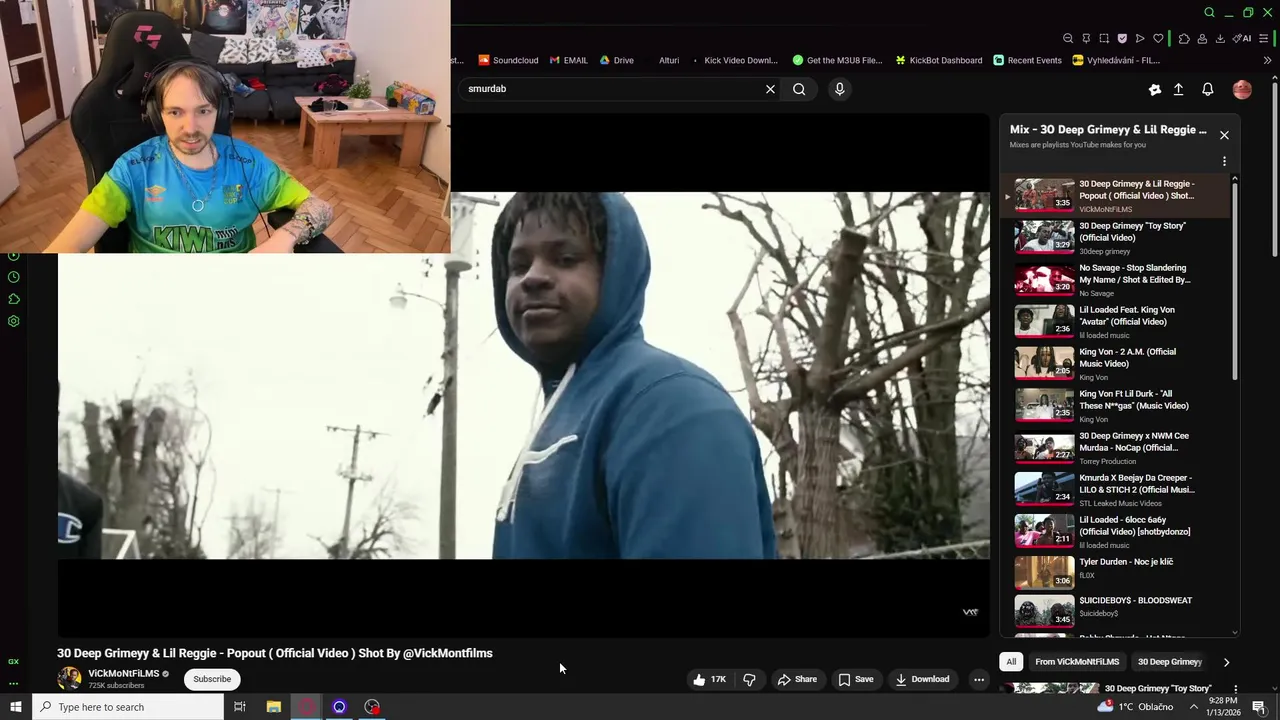Open browser extensions puzzle icon
The image size is (1280, 720).
pyautogui.click(x=1184, y=38)
